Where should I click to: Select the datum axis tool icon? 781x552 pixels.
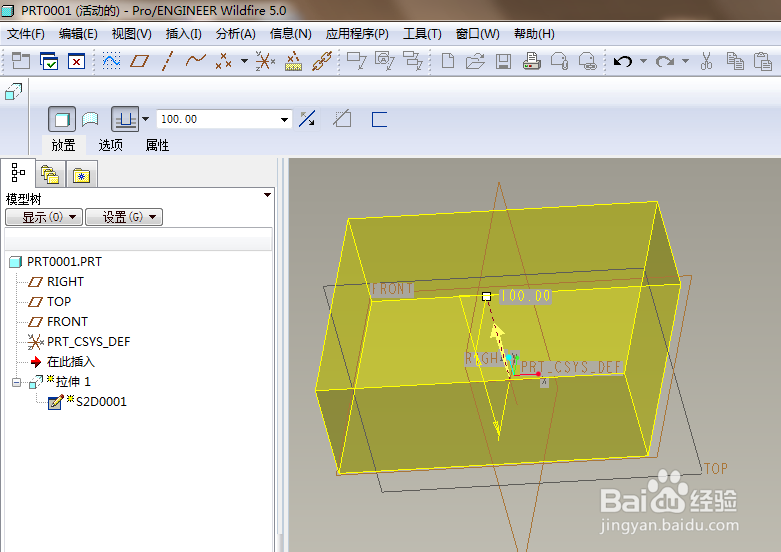167,61
